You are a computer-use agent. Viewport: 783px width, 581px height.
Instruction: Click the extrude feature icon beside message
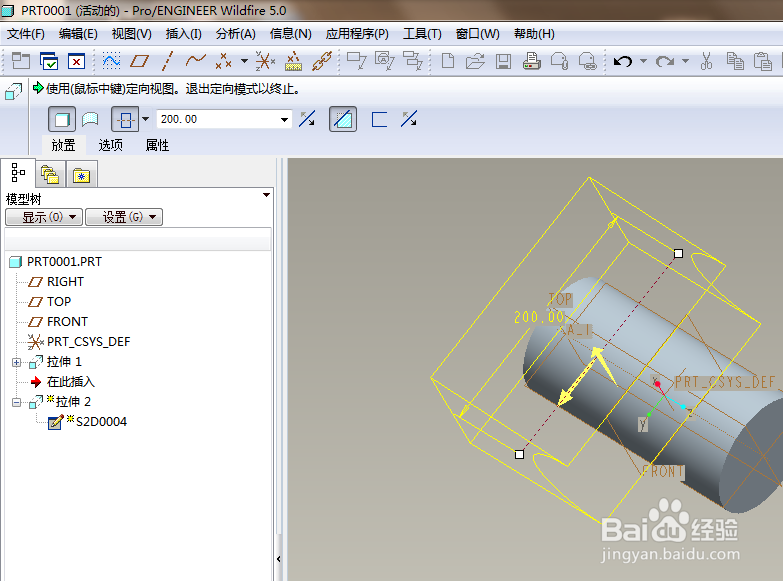[13, 91]
